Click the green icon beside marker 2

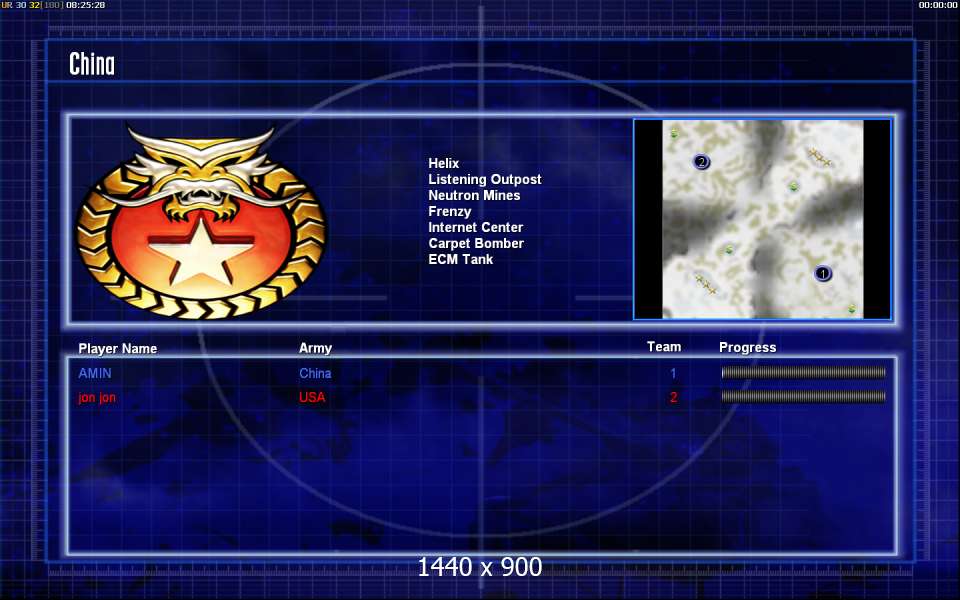[674, 133]
